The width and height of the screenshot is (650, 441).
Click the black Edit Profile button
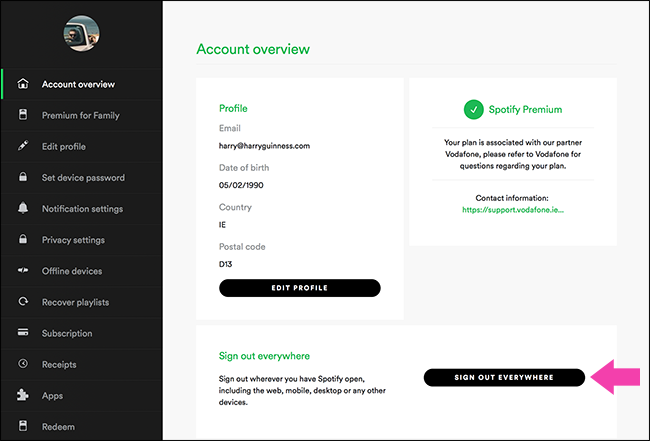coord(299,288)
